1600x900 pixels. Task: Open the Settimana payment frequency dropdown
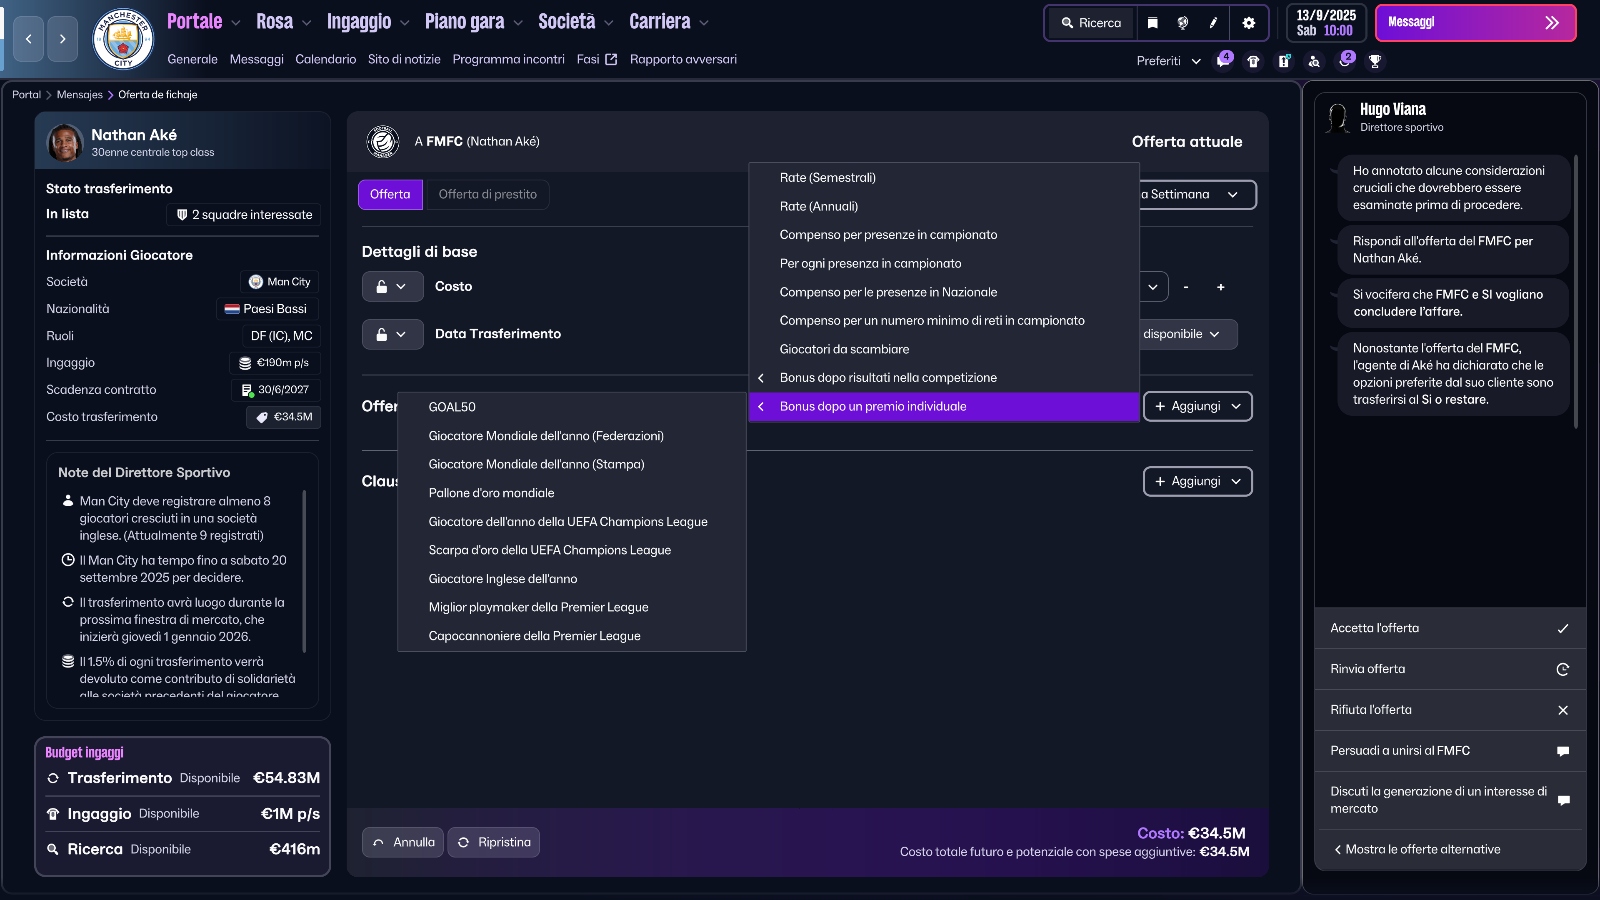coord(1195,194)
